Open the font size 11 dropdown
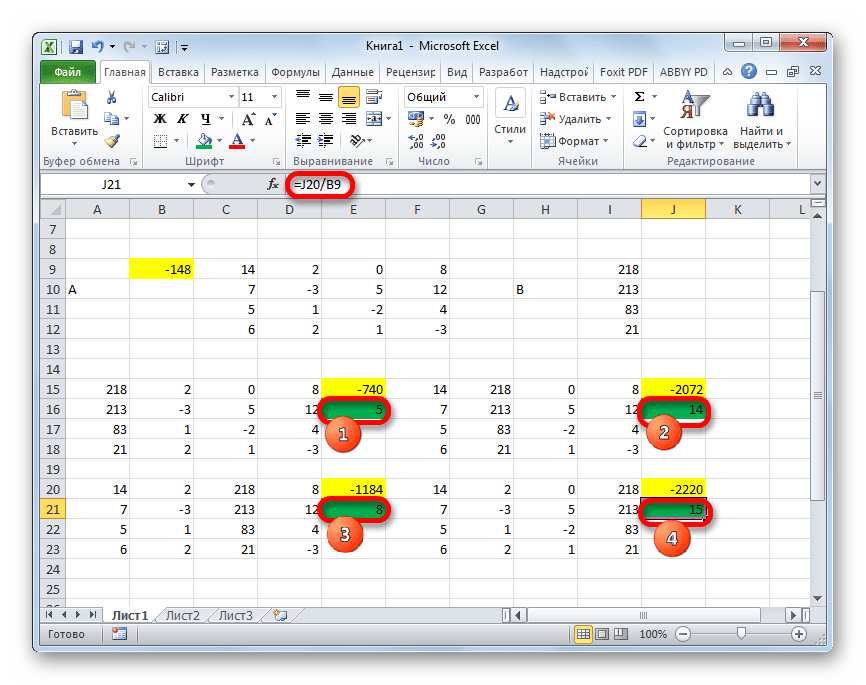Viewport: 866px width, 685px height. point(274,97)
